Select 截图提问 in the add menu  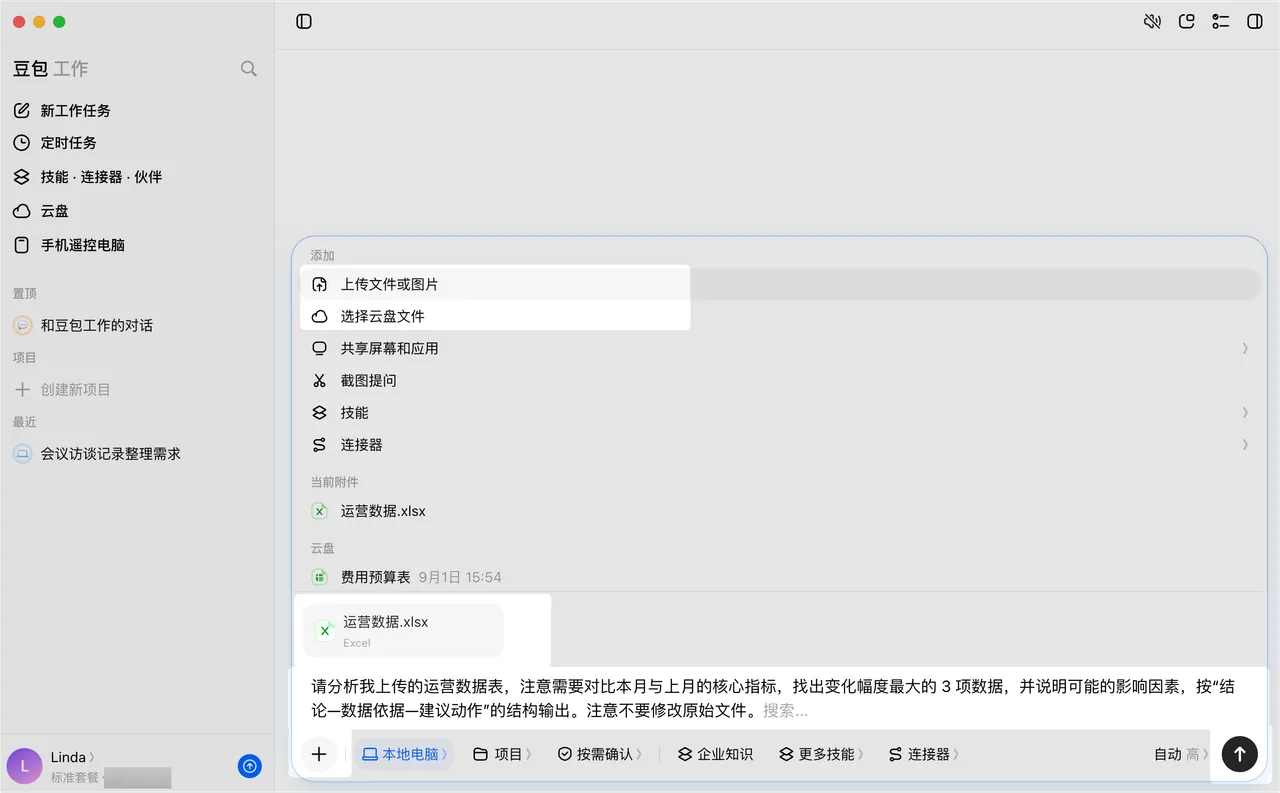780,380
